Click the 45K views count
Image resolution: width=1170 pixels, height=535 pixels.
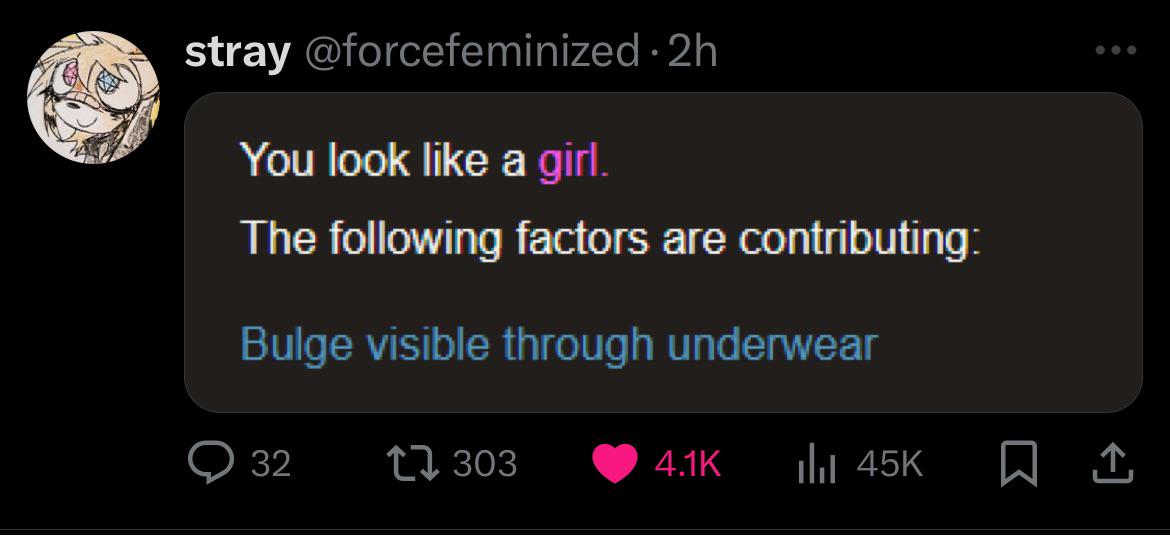[x=889, y=463]
